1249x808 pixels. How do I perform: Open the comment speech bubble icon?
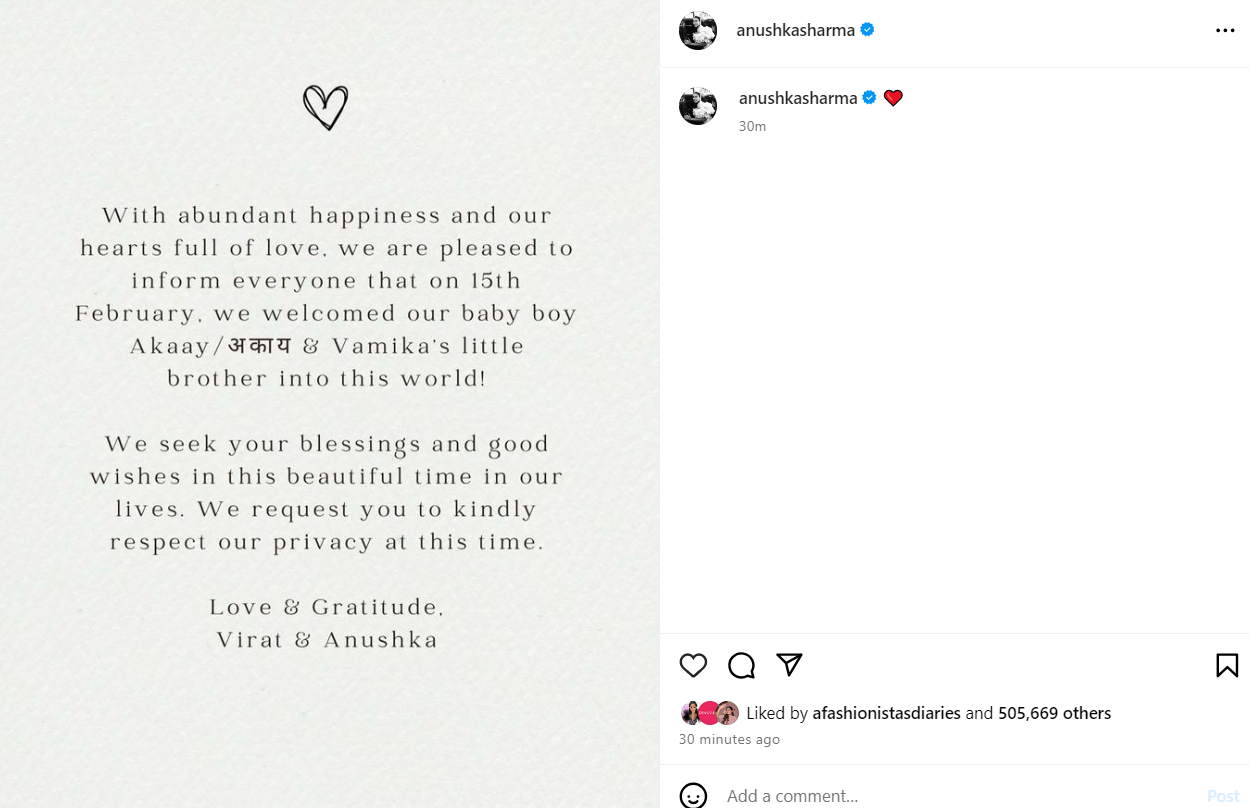pos(741,665)
